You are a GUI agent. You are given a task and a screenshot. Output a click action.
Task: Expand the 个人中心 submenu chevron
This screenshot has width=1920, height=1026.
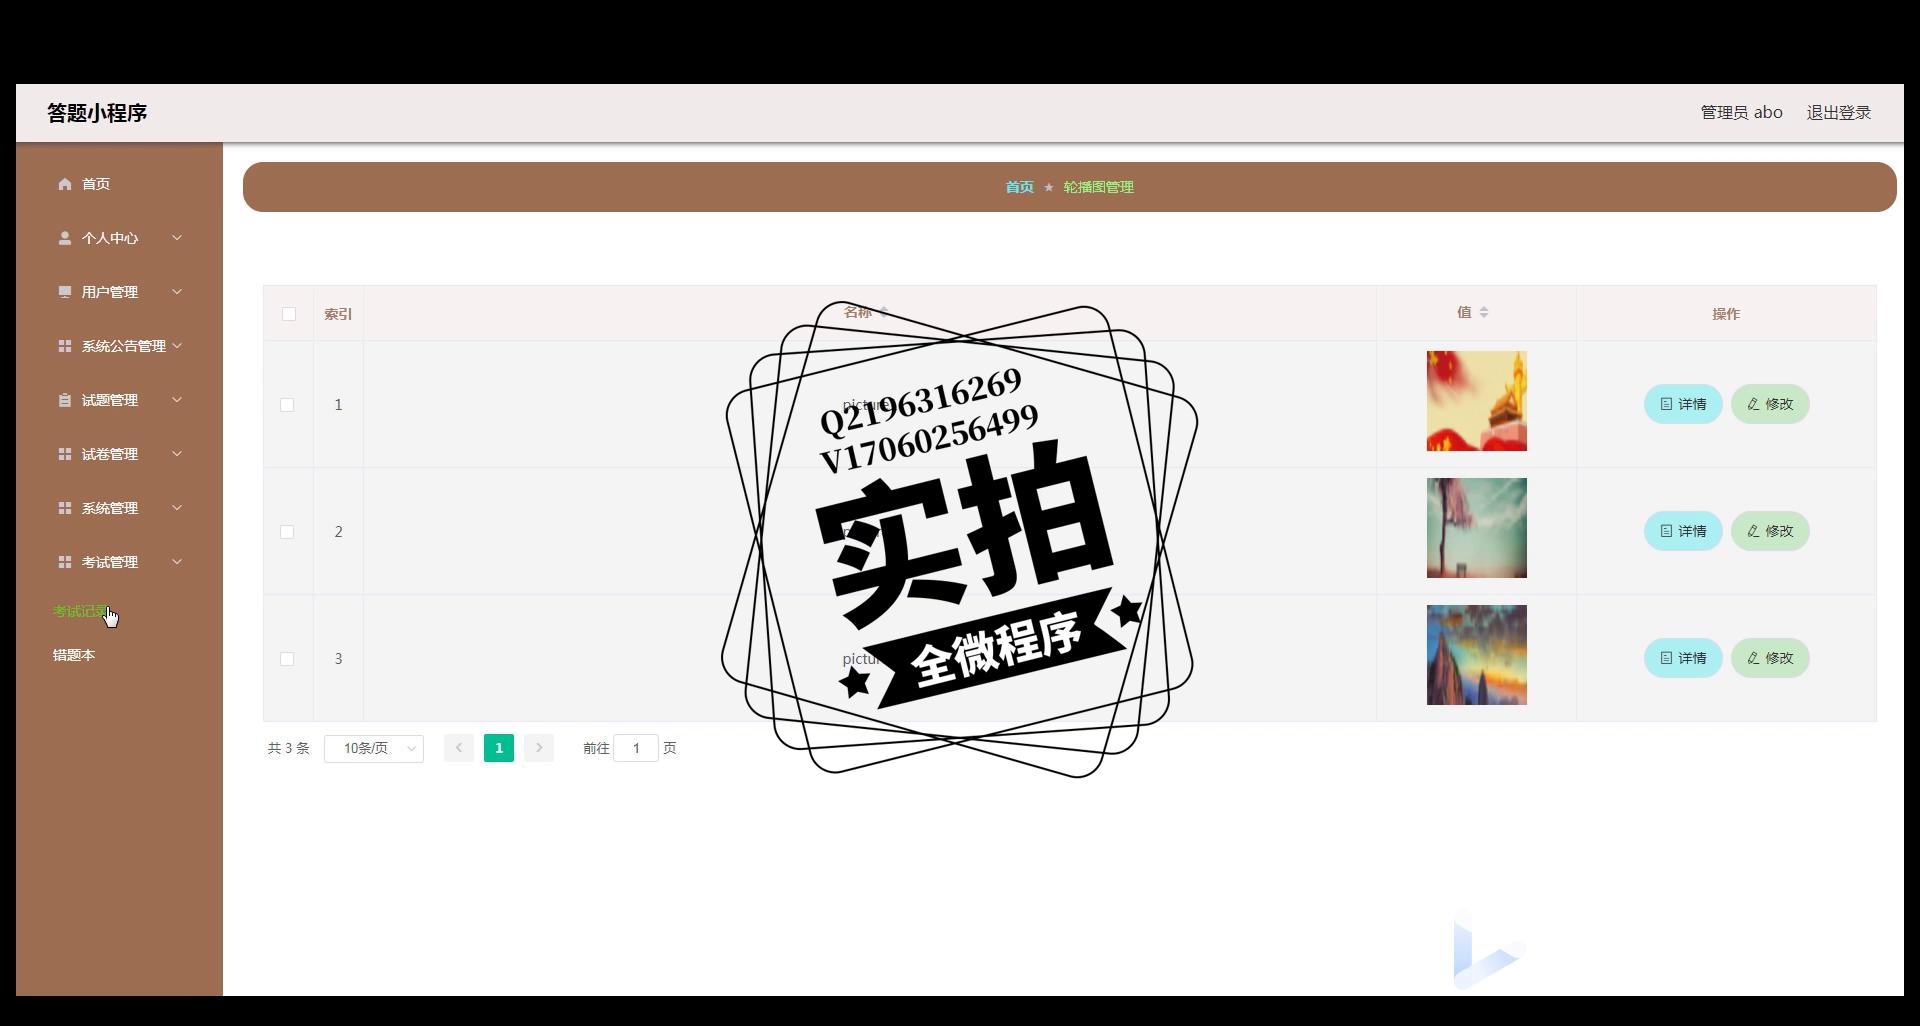[177, 238]
